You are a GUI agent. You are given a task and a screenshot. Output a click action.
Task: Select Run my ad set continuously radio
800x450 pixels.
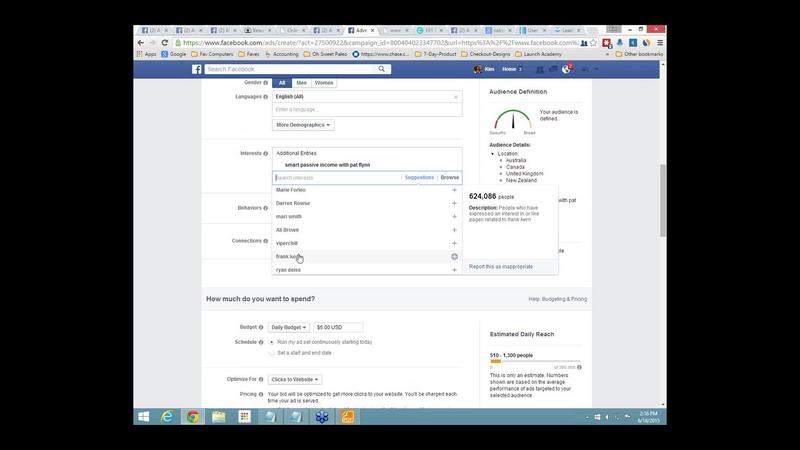271,342
